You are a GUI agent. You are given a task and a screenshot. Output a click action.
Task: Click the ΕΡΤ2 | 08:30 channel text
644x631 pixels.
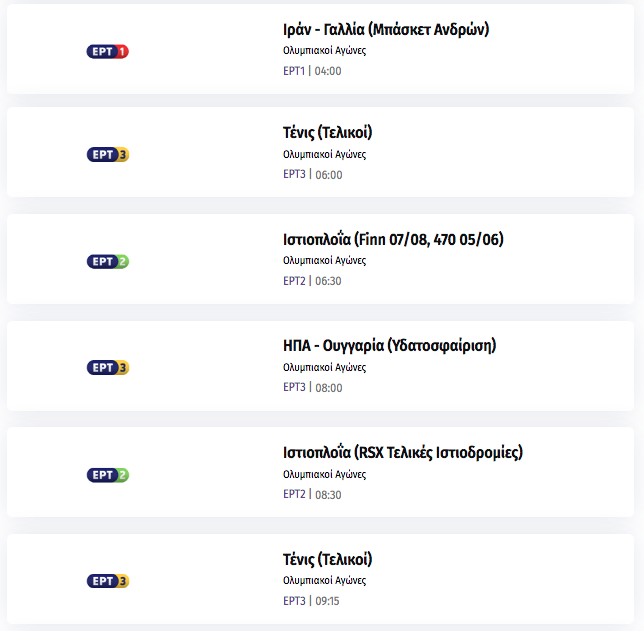tap(312, 494)
